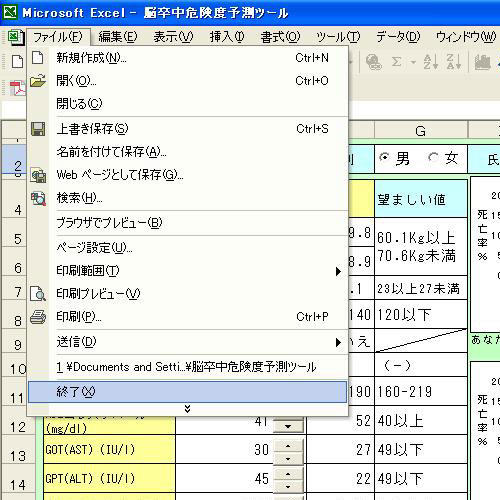The height and width of the screenshot is (500, 500).
Task: Choose Web ページとして保存(G) entry
Action: (188, 175)
